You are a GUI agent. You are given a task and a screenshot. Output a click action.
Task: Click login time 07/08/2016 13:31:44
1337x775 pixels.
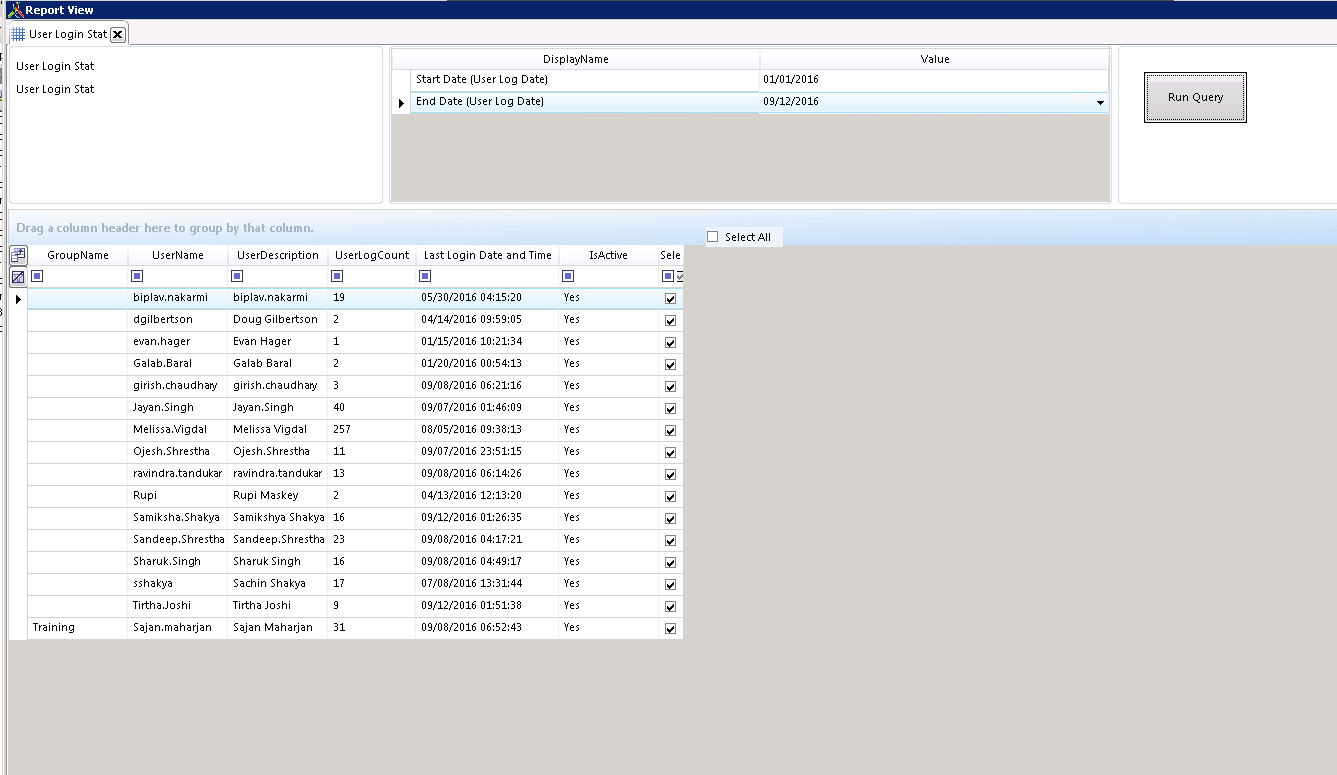488,584
